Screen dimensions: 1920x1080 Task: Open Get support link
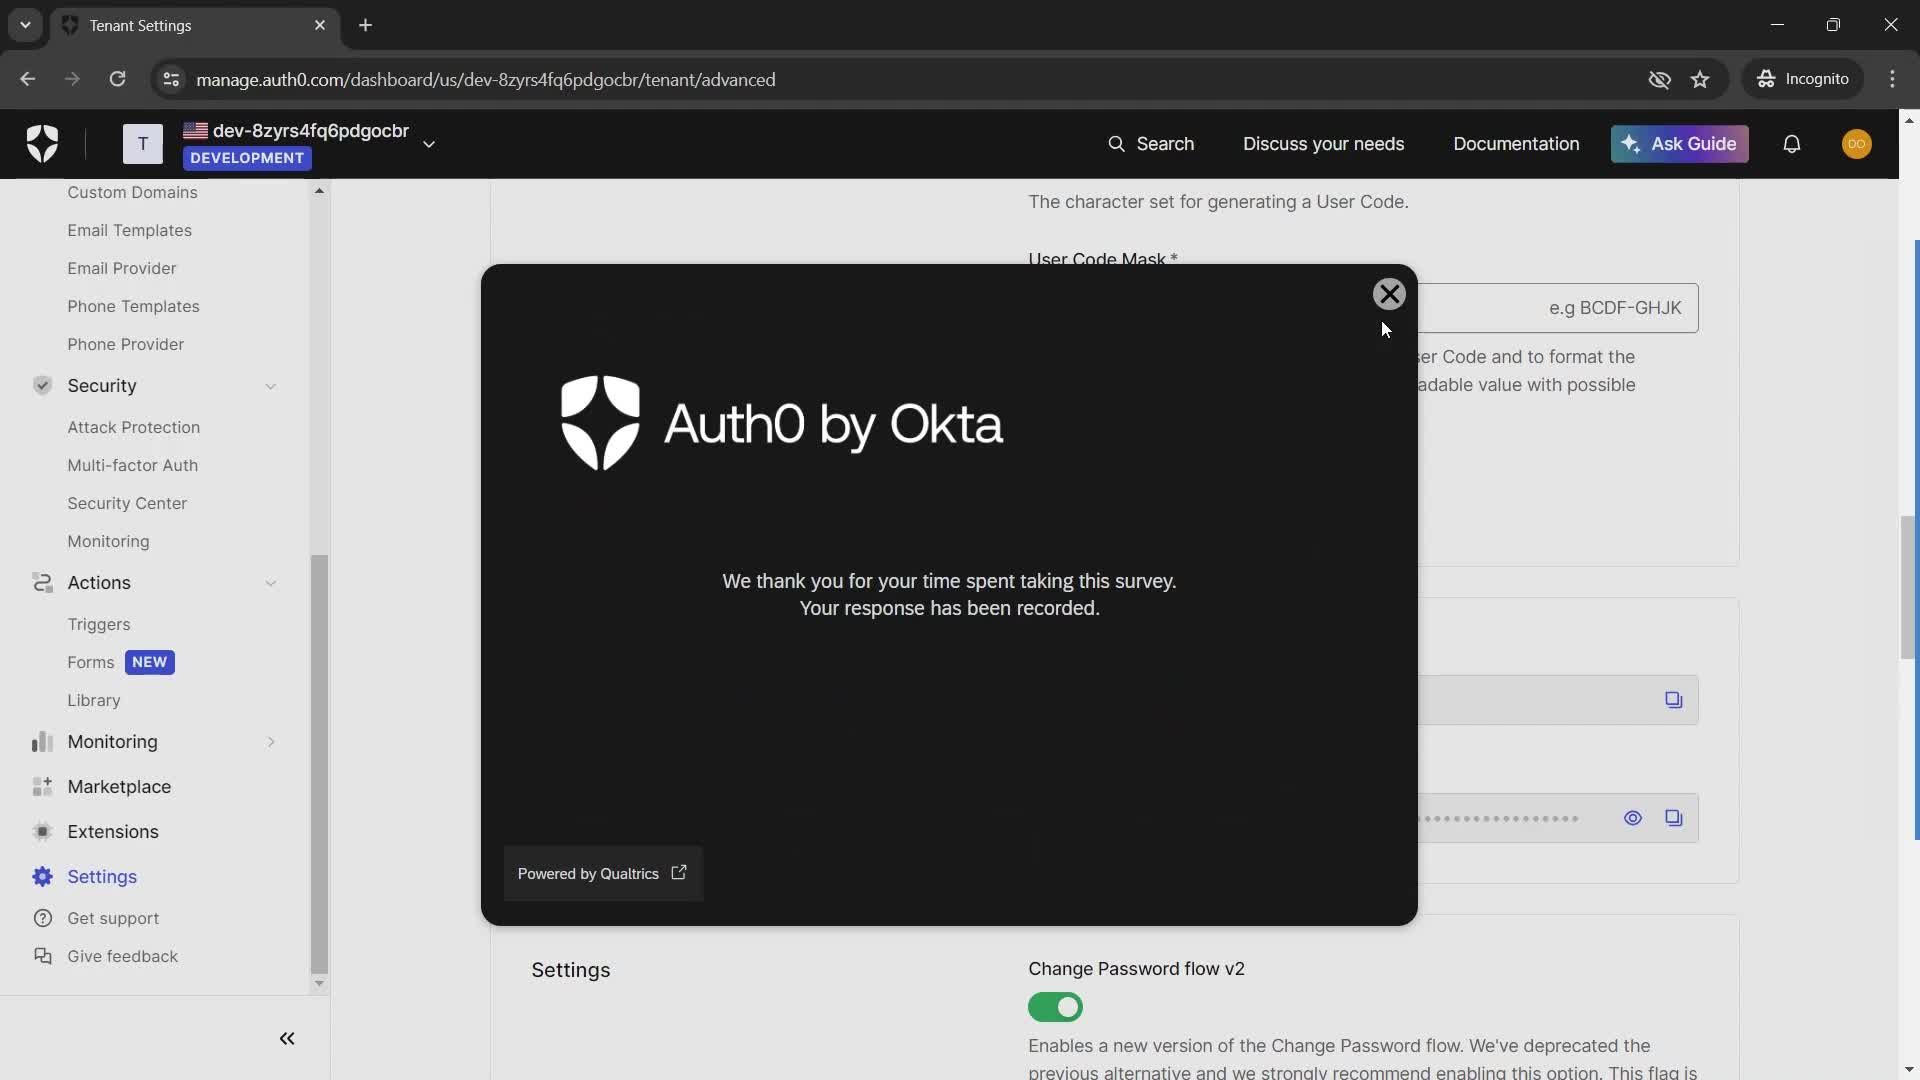[113, 918]
